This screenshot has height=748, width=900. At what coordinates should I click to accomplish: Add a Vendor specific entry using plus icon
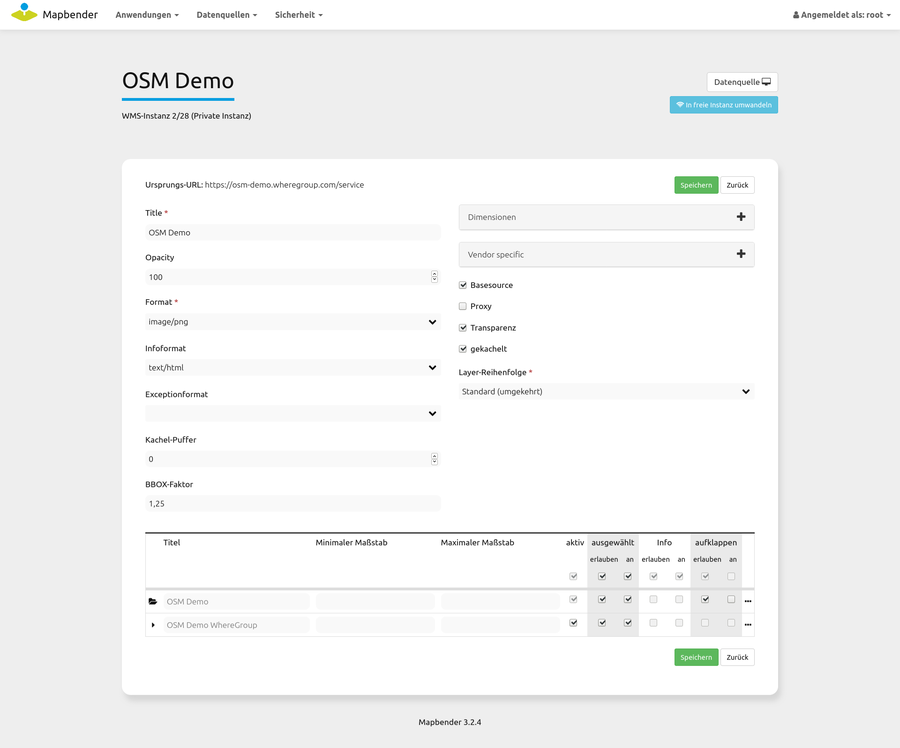741,254
